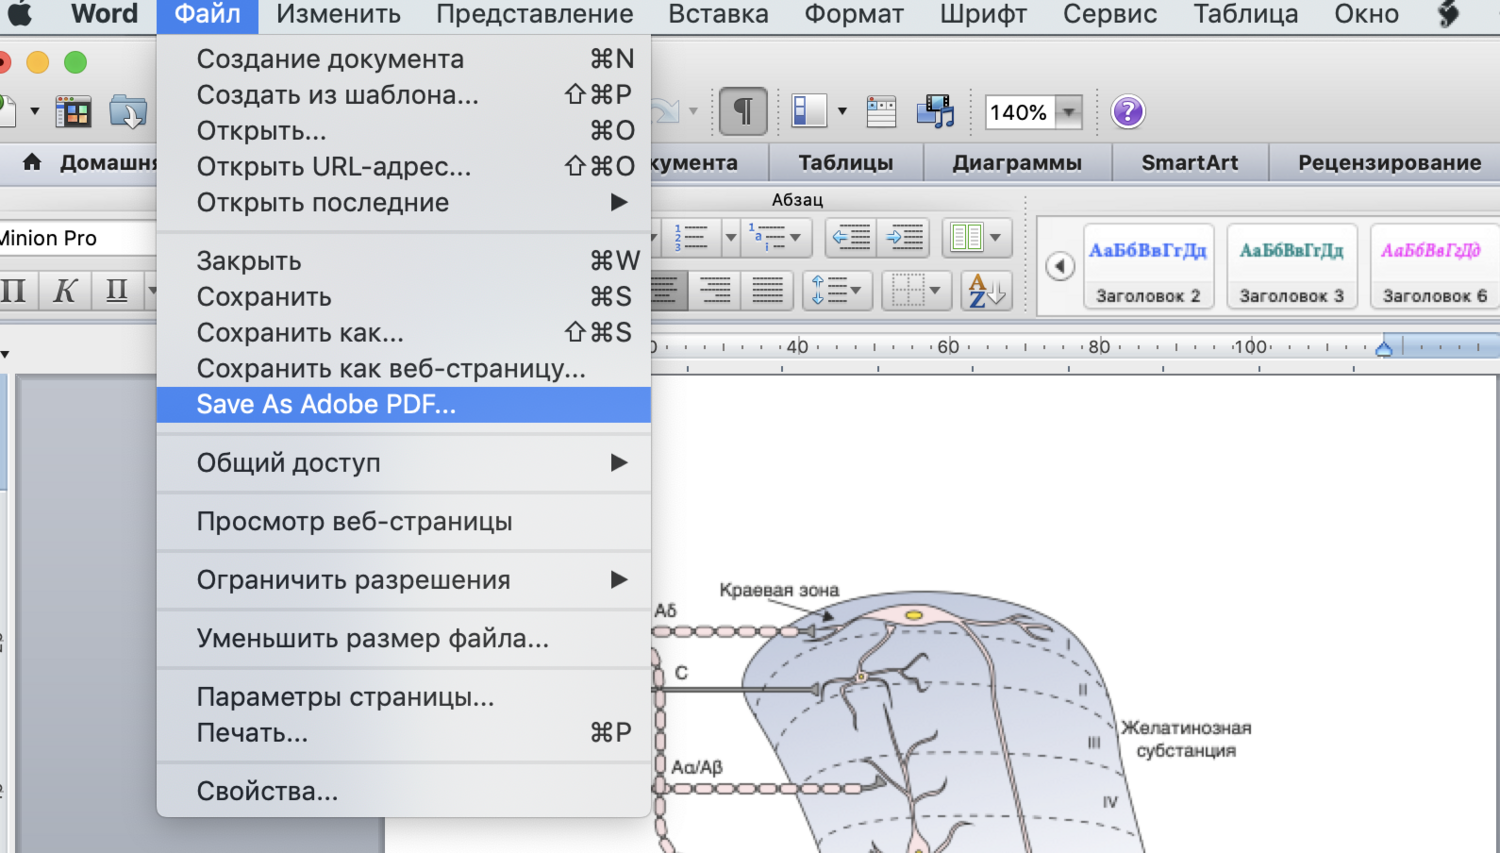The width and height of the screenshot is (1500, 853).
Task: Select Сохранить как... menu item
Action: [x=404, y=332]
